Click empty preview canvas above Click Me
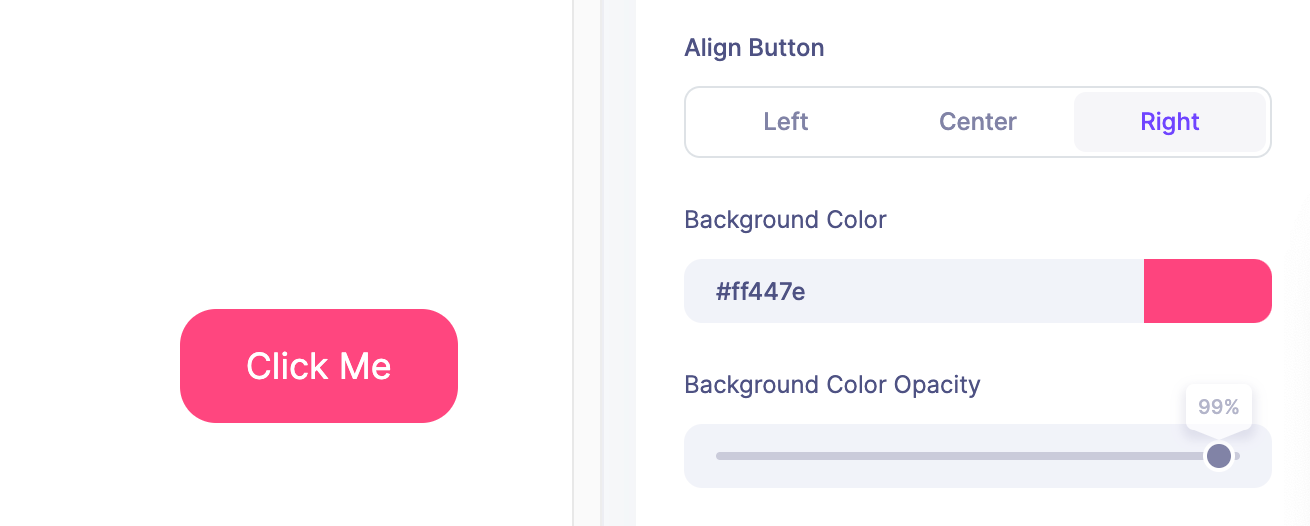Image resolution: width=1310 pixels, height=526 pixels. pyautogui.click(x=318, y=150)
